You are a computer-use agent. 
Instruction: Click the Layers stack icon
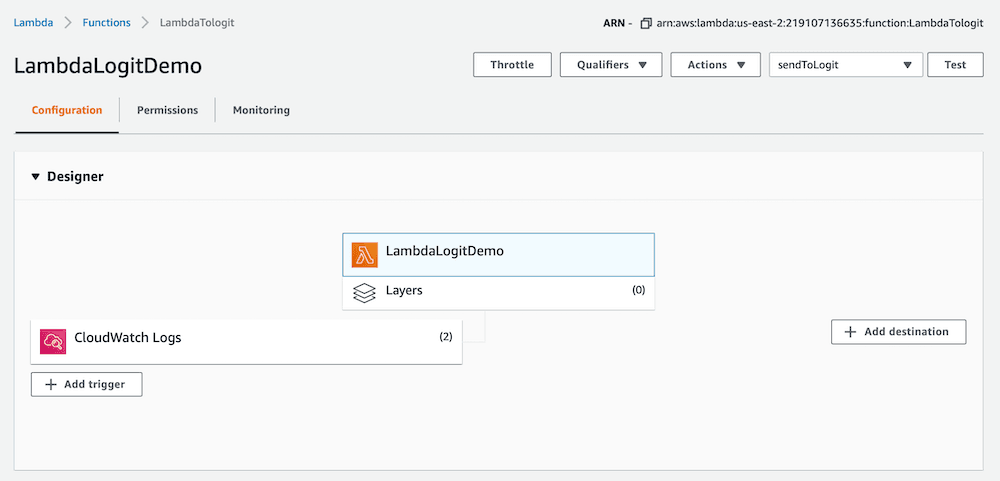[364, 293]
